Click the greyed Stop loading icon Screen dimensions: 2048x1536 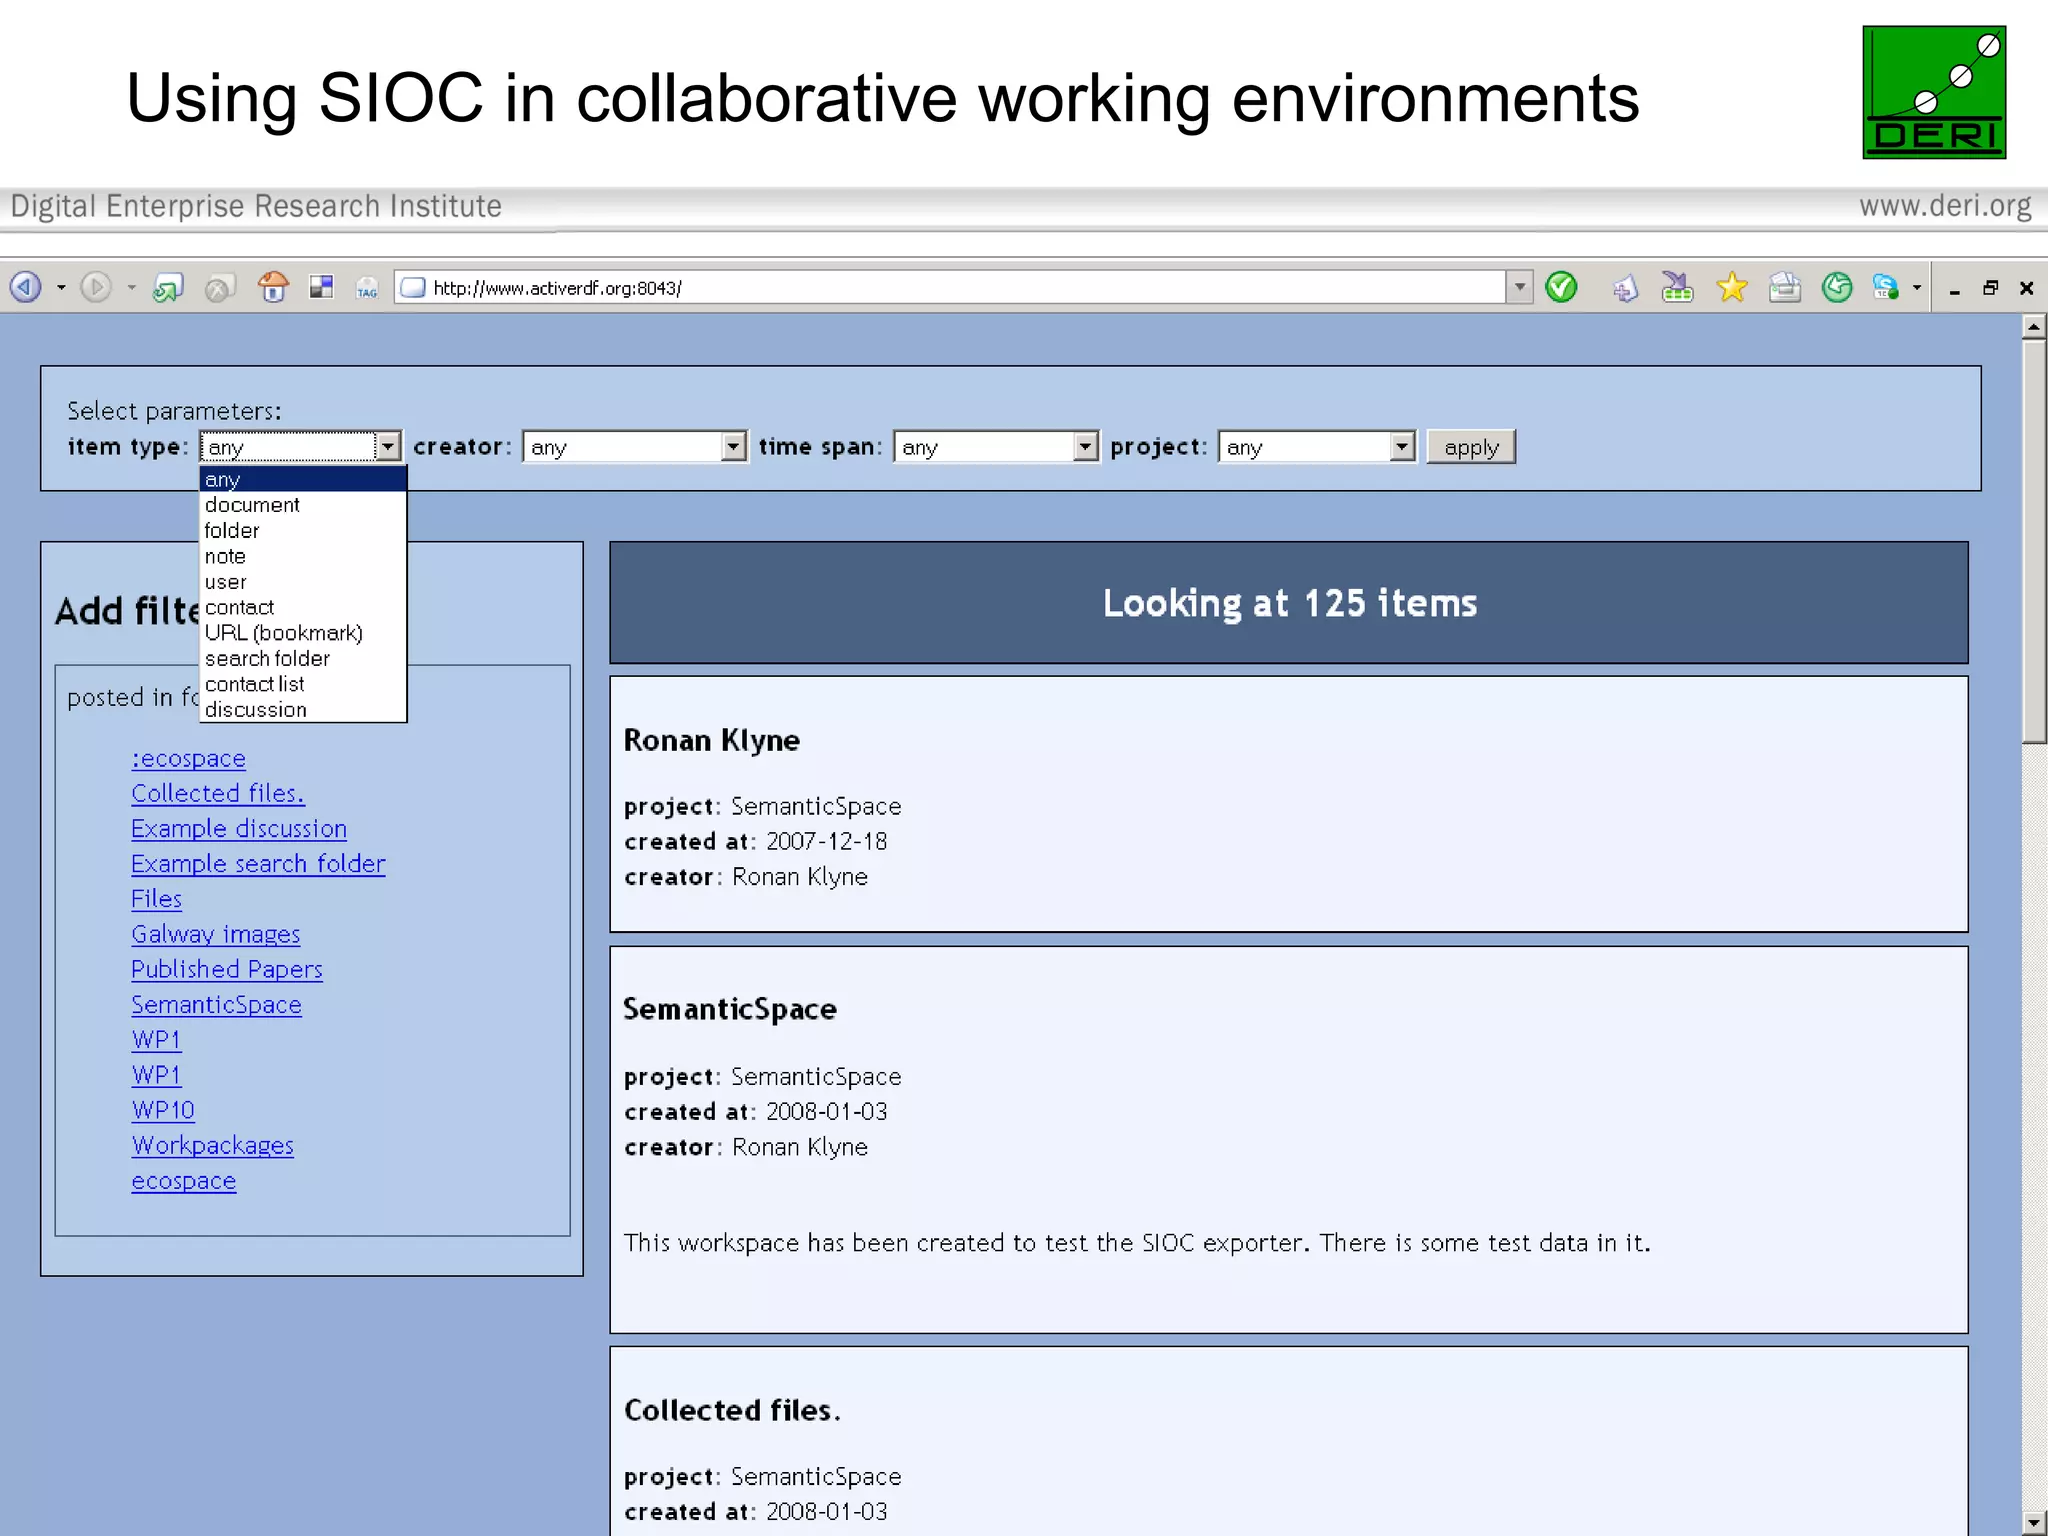tap(219, 288)
